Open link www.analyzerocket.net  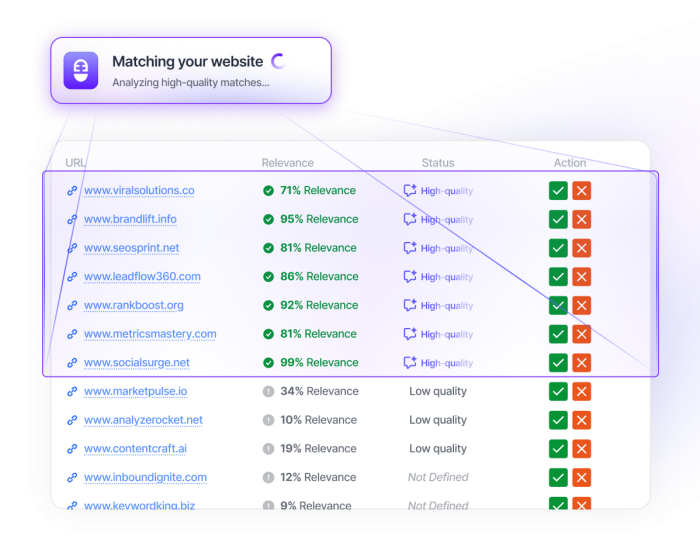(x=143, y=420)
